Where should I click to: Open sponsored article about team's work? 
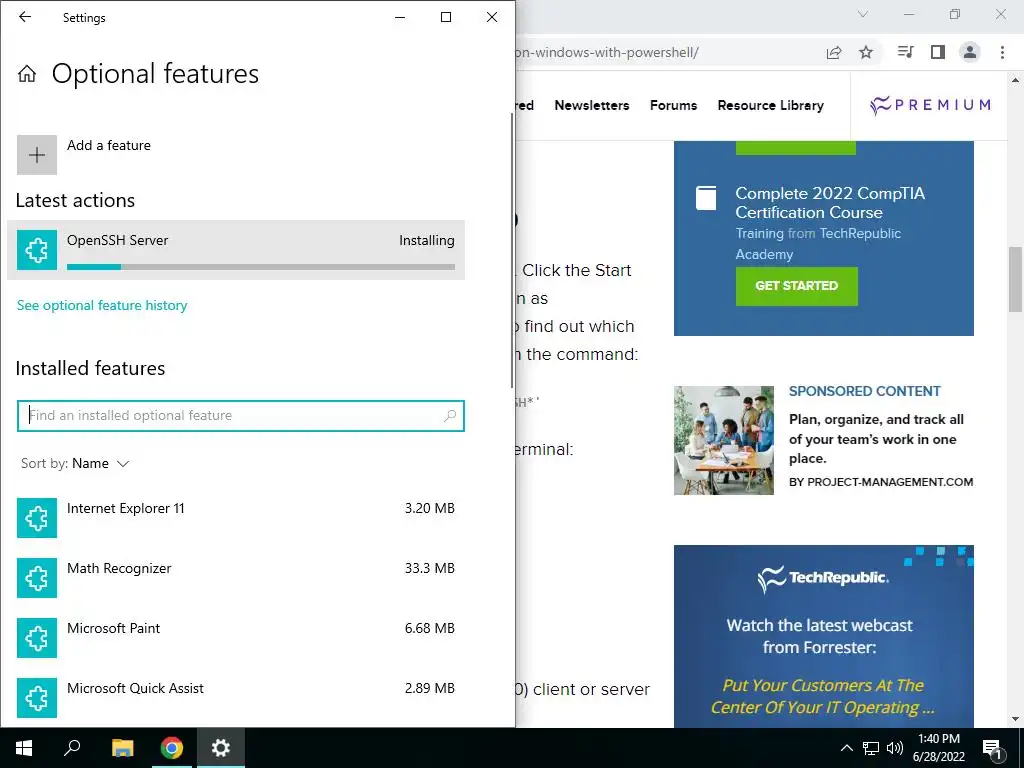[876, 438]
